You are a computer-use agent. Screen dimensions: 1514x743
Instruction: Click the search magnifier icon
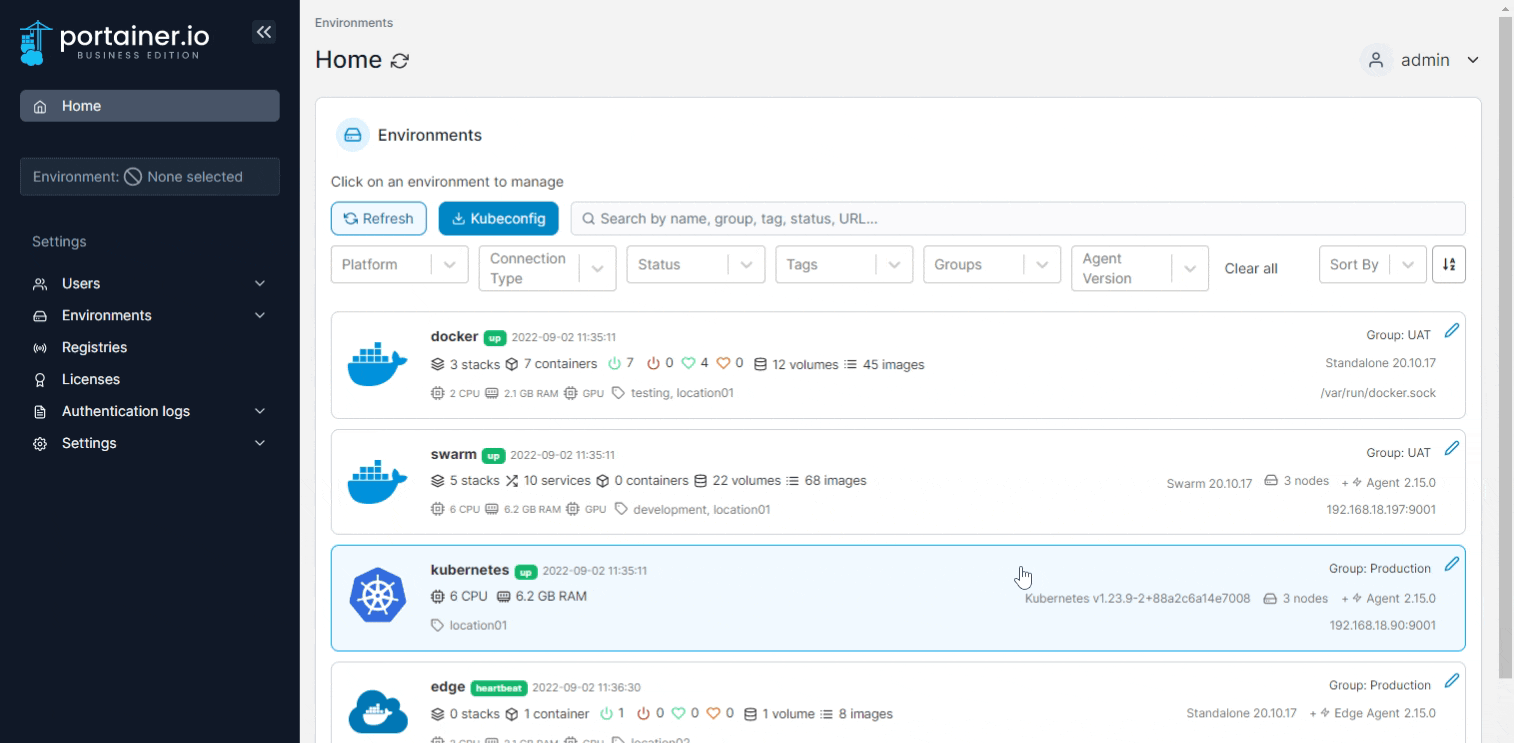coord(589,219)
